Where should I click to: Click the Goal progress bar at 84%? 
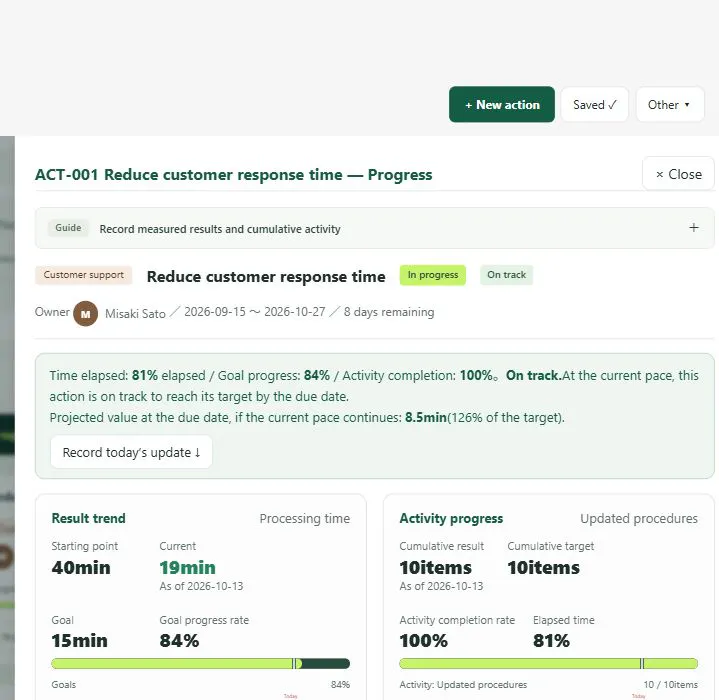pos(200,663)
